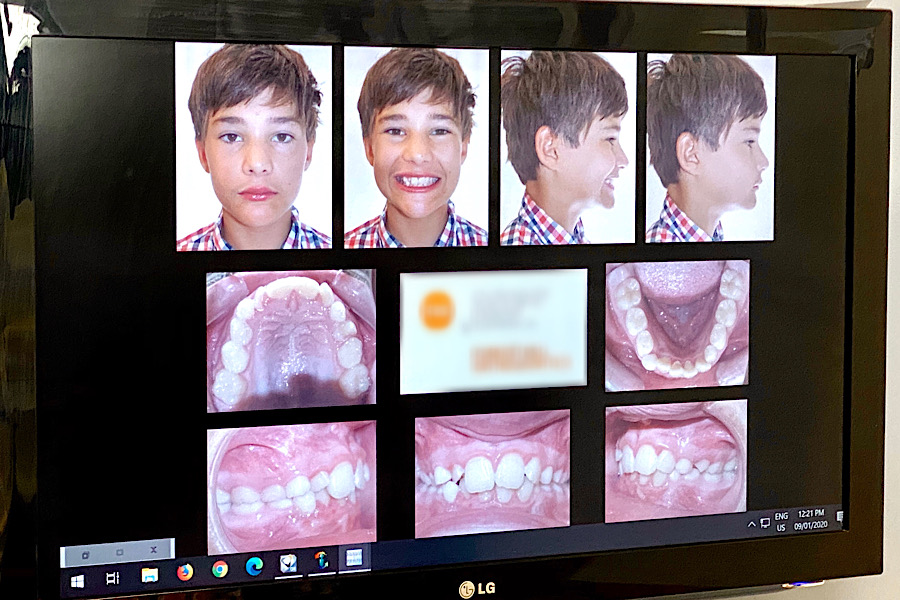
Task: Open the Windows Start menu
Action: [77, 580]
